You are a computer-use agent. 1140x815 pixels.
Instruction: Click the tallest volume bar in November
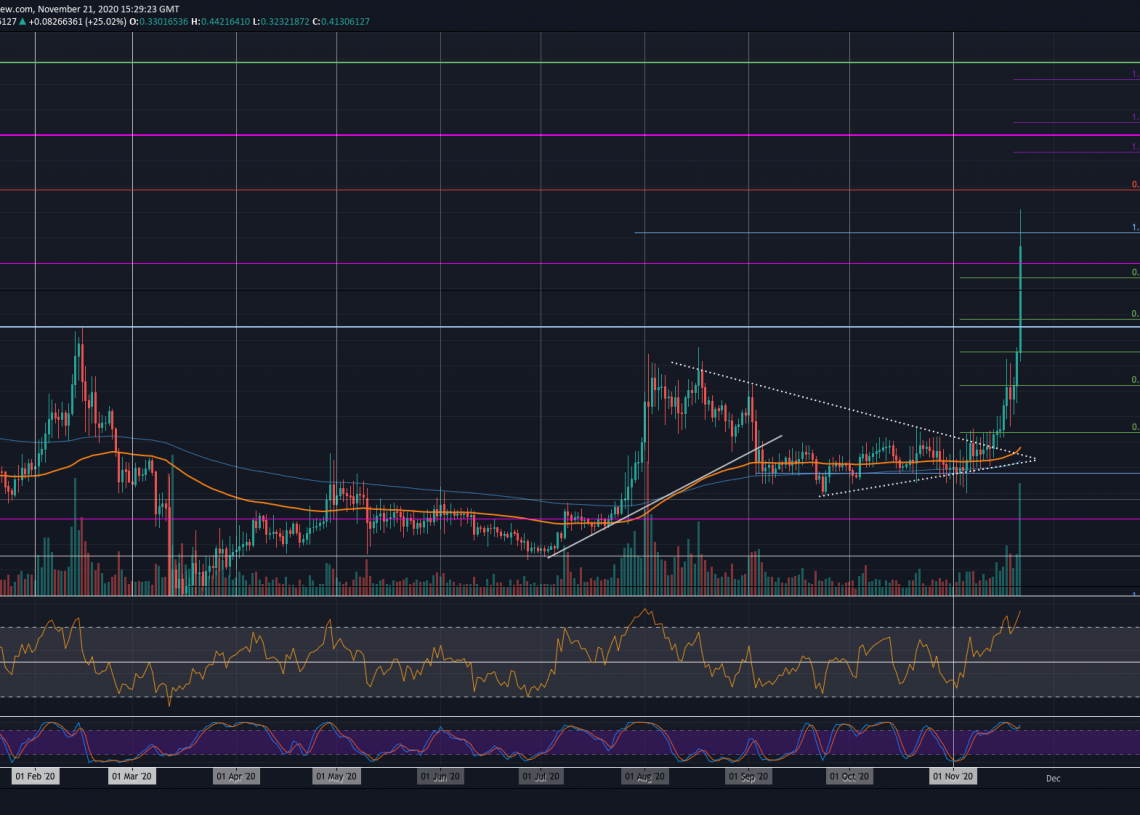[x=1019, y=540]
